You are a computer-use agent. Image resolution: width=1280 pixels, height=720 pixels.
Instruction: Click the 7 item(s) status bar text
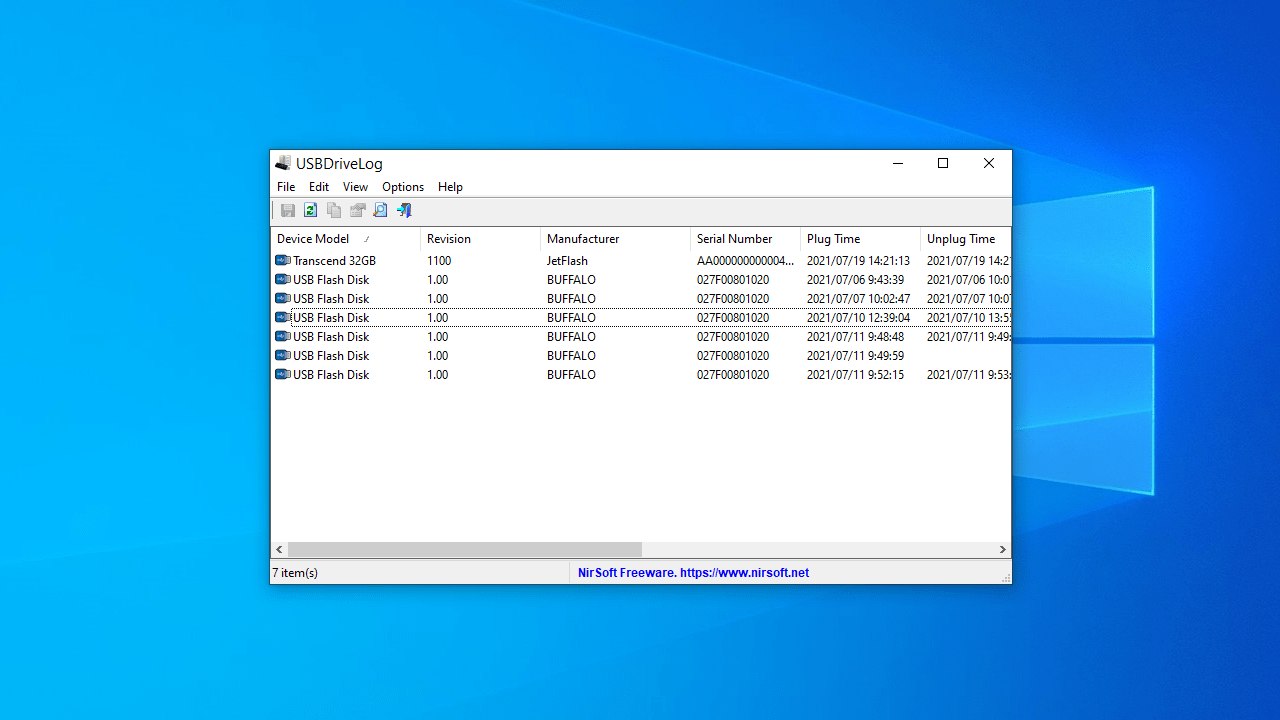coord(295,573)
